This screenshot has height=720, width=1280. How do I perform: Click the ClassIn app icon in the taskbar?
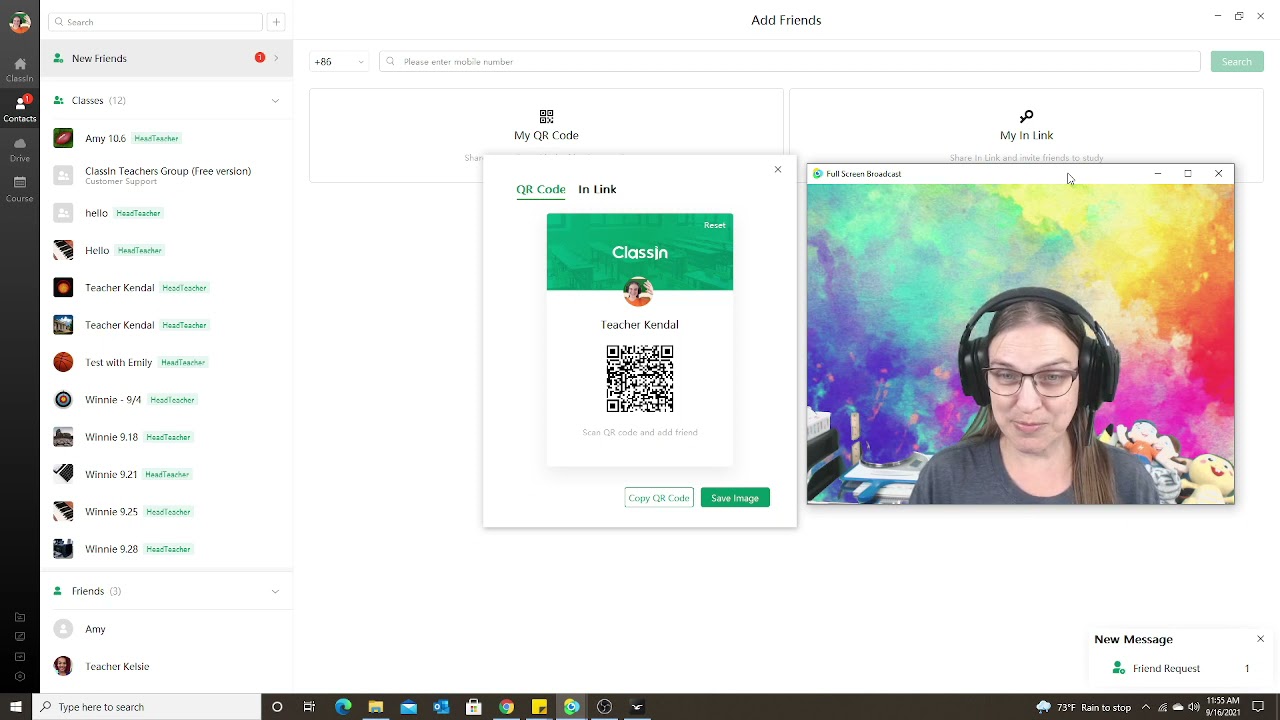tap(571, 707)
